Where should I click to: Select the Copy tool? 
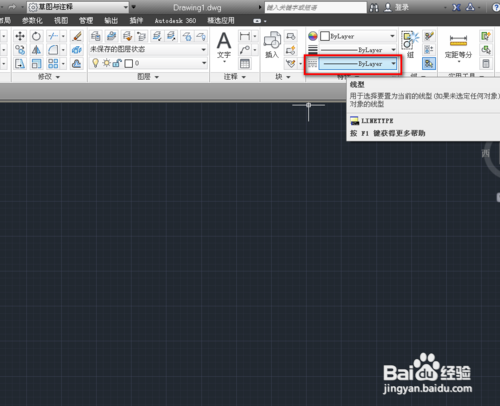click(x=20, y=50)
